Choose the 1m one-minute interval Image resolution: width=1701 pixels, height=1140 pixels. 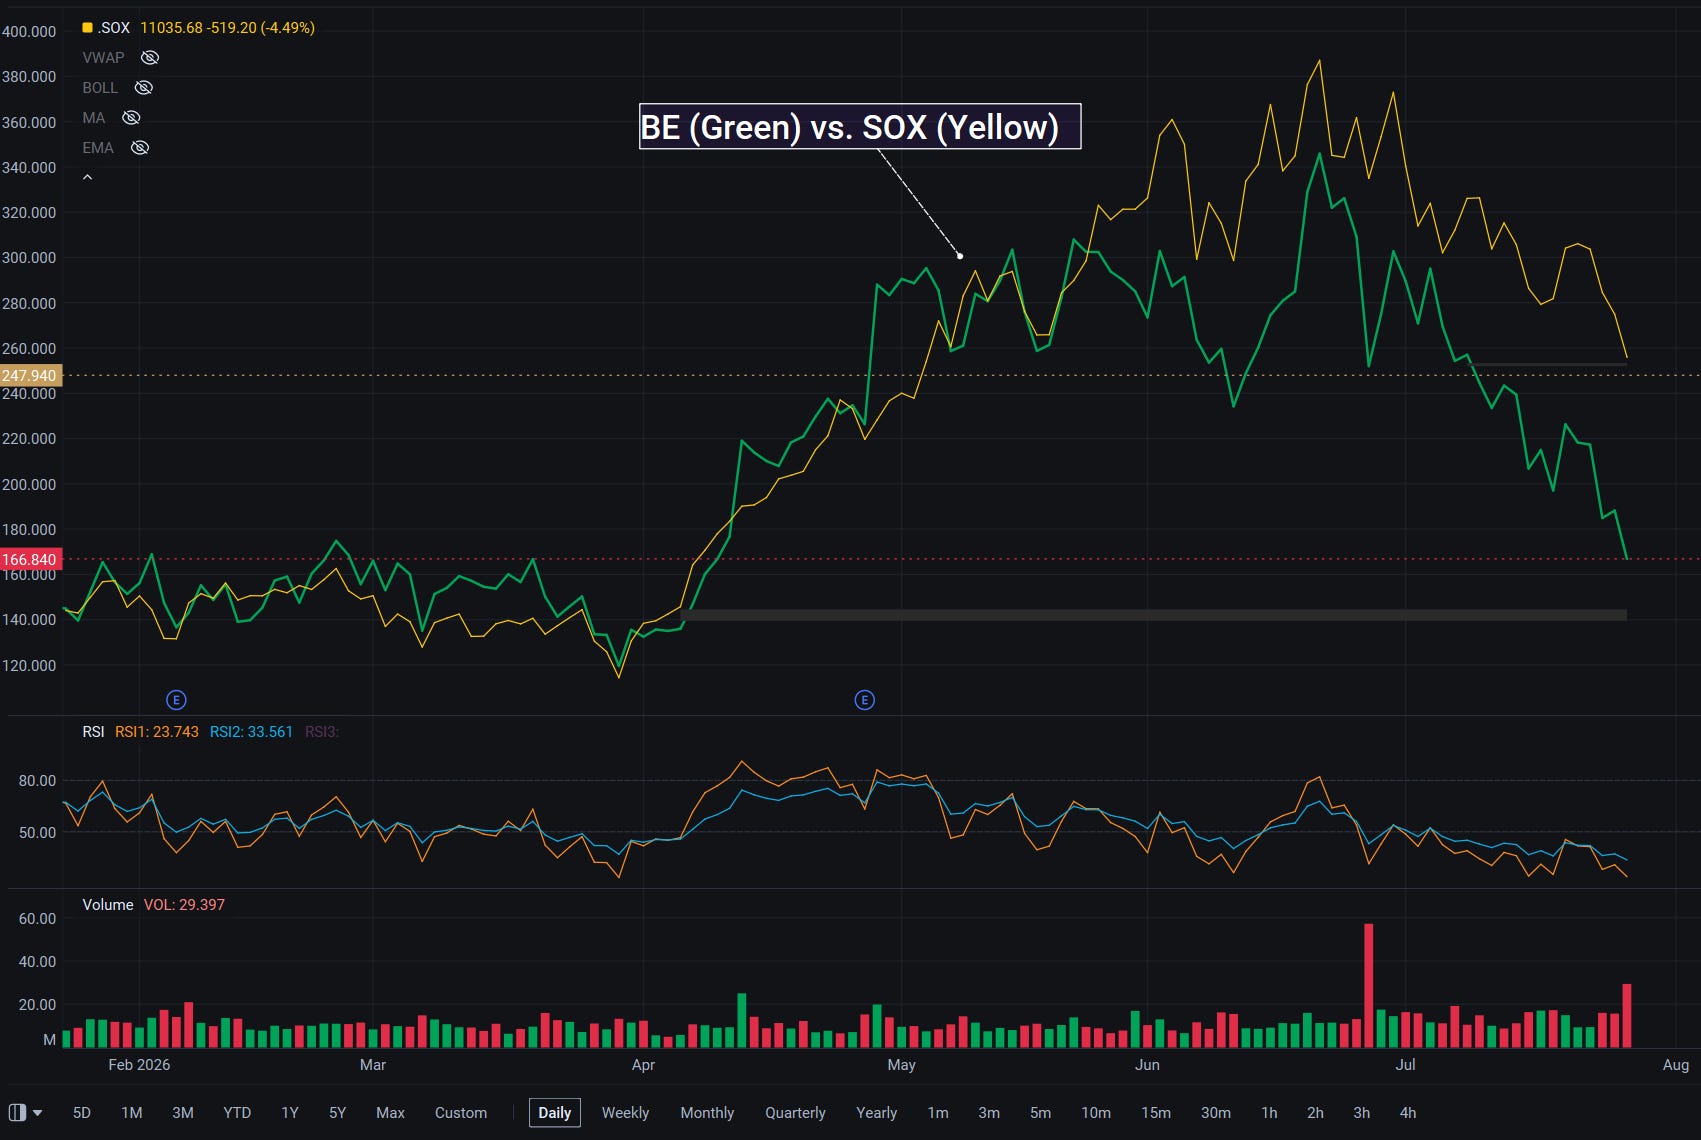(938, 1112)
